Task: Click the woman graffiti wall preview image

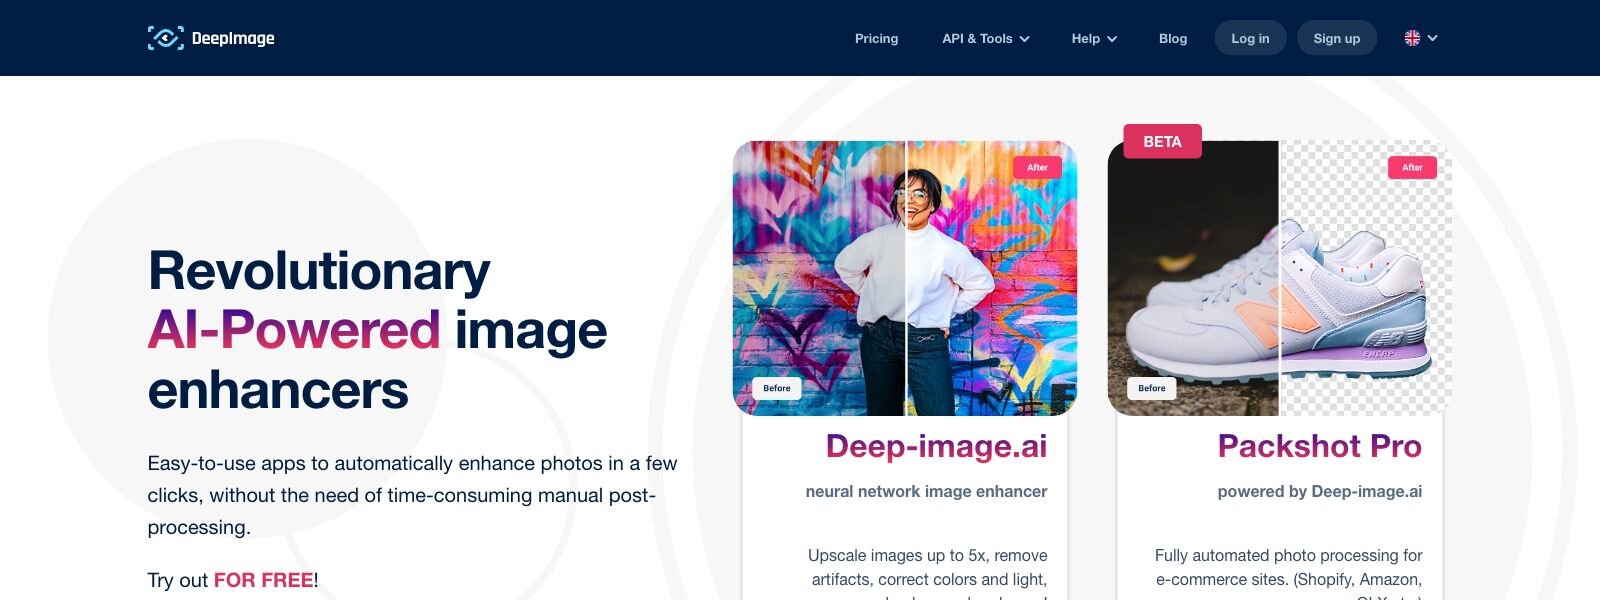Action: pyautogui.click(x=905, y=278)
